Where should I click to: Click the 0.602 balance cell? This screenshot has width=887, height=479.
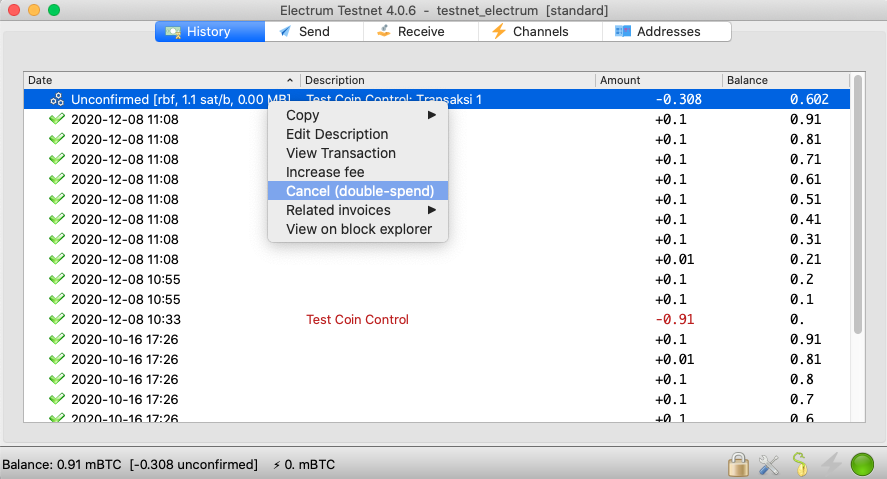[810, 100]
